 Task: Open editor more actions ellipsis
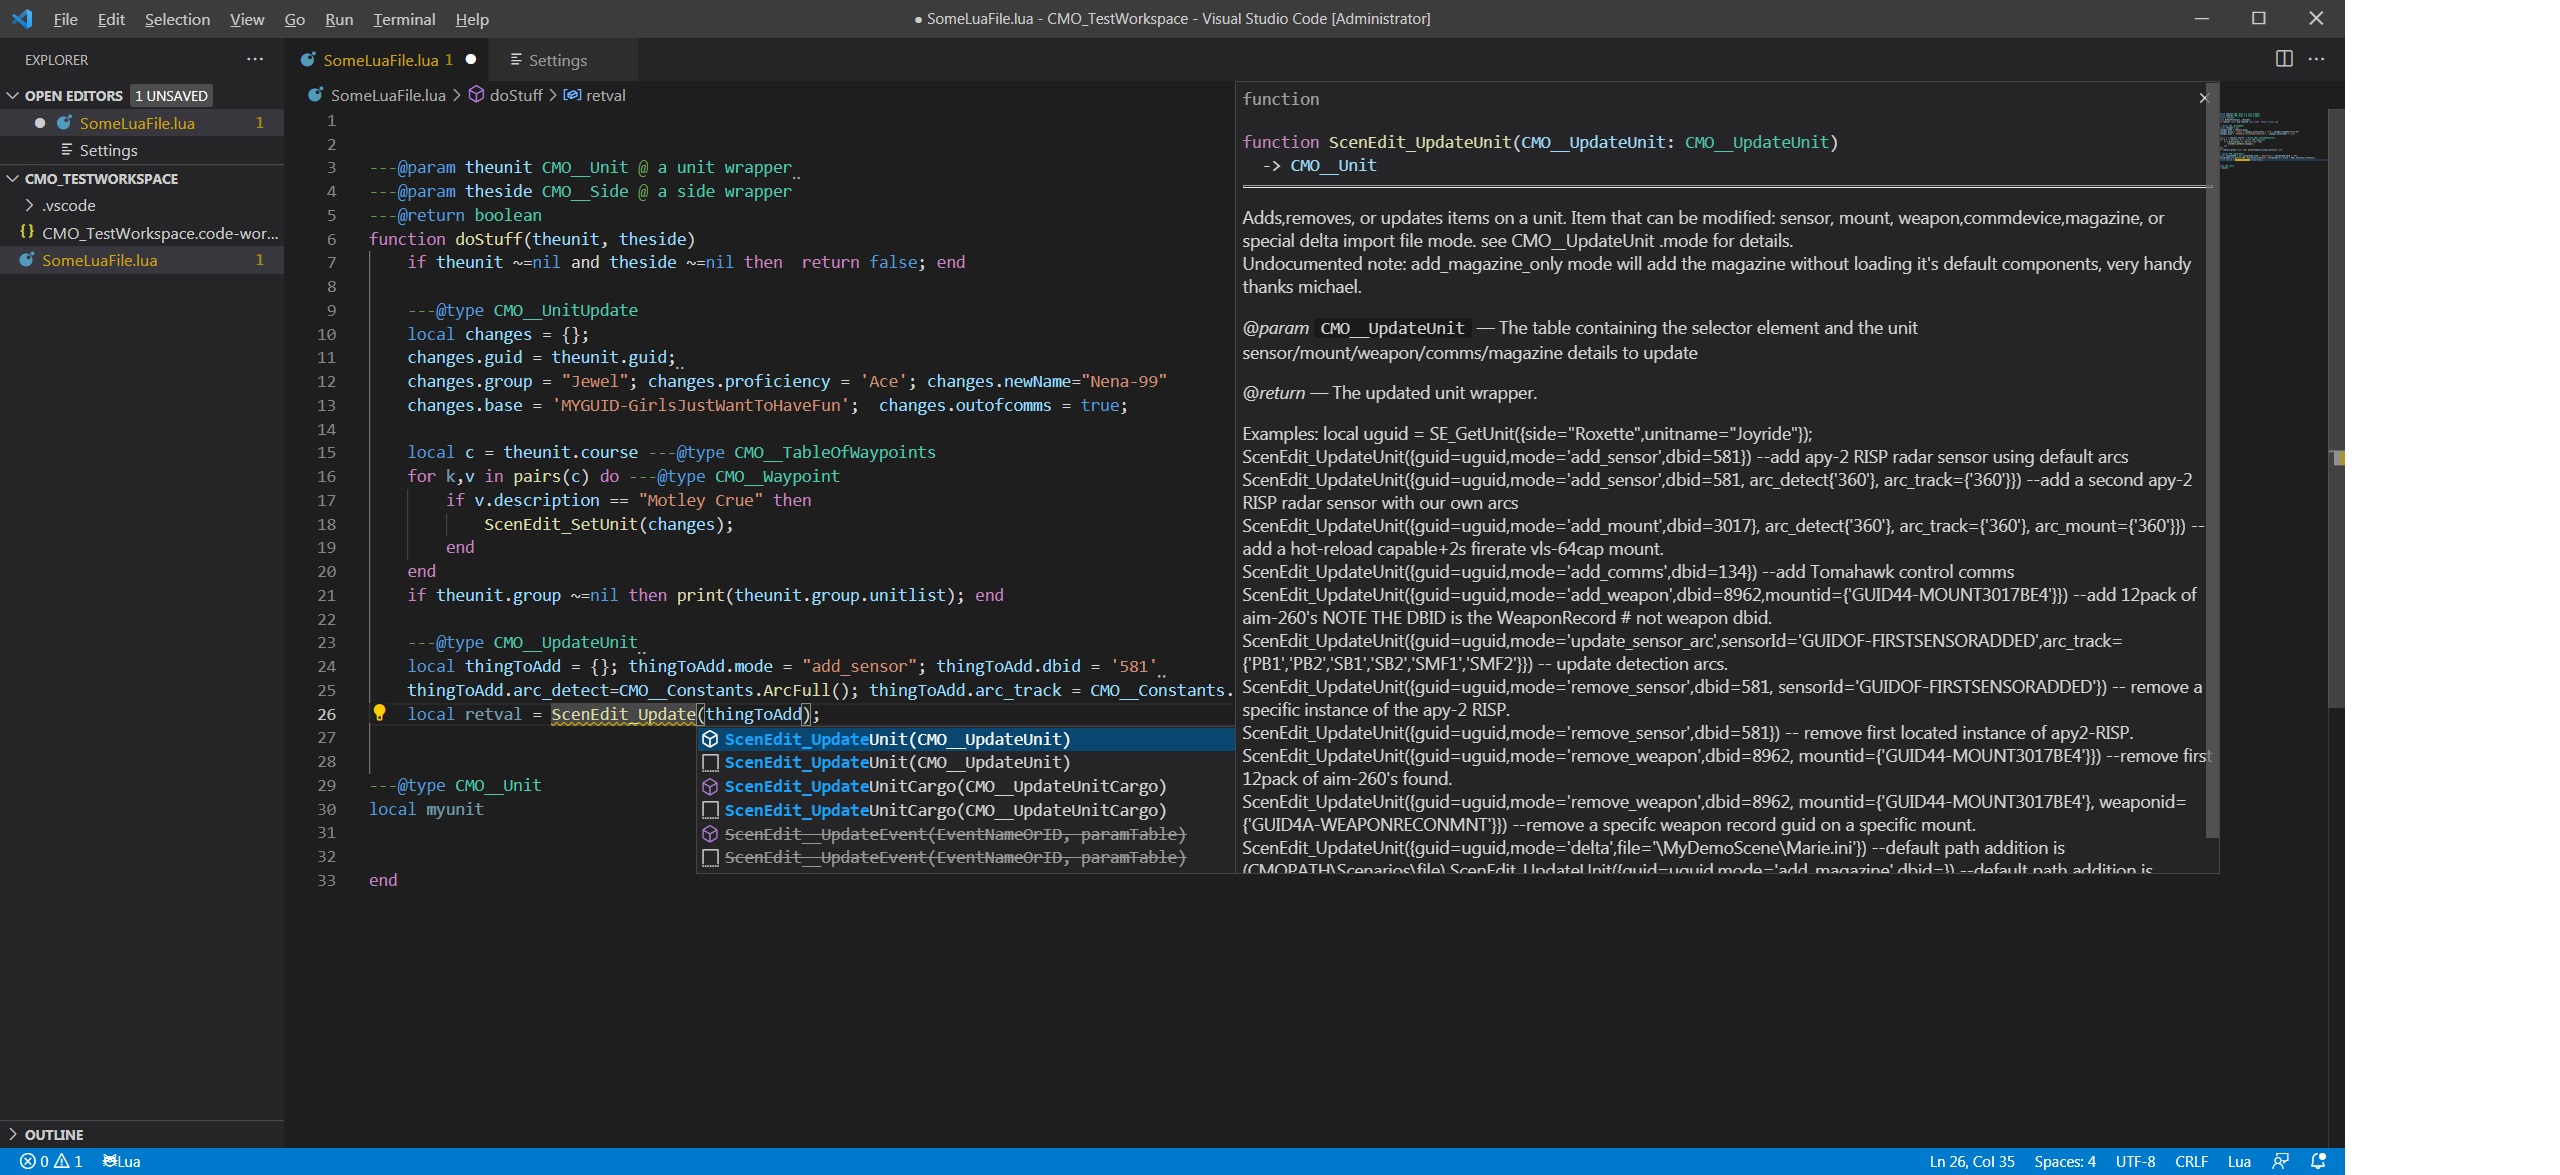2316,59
